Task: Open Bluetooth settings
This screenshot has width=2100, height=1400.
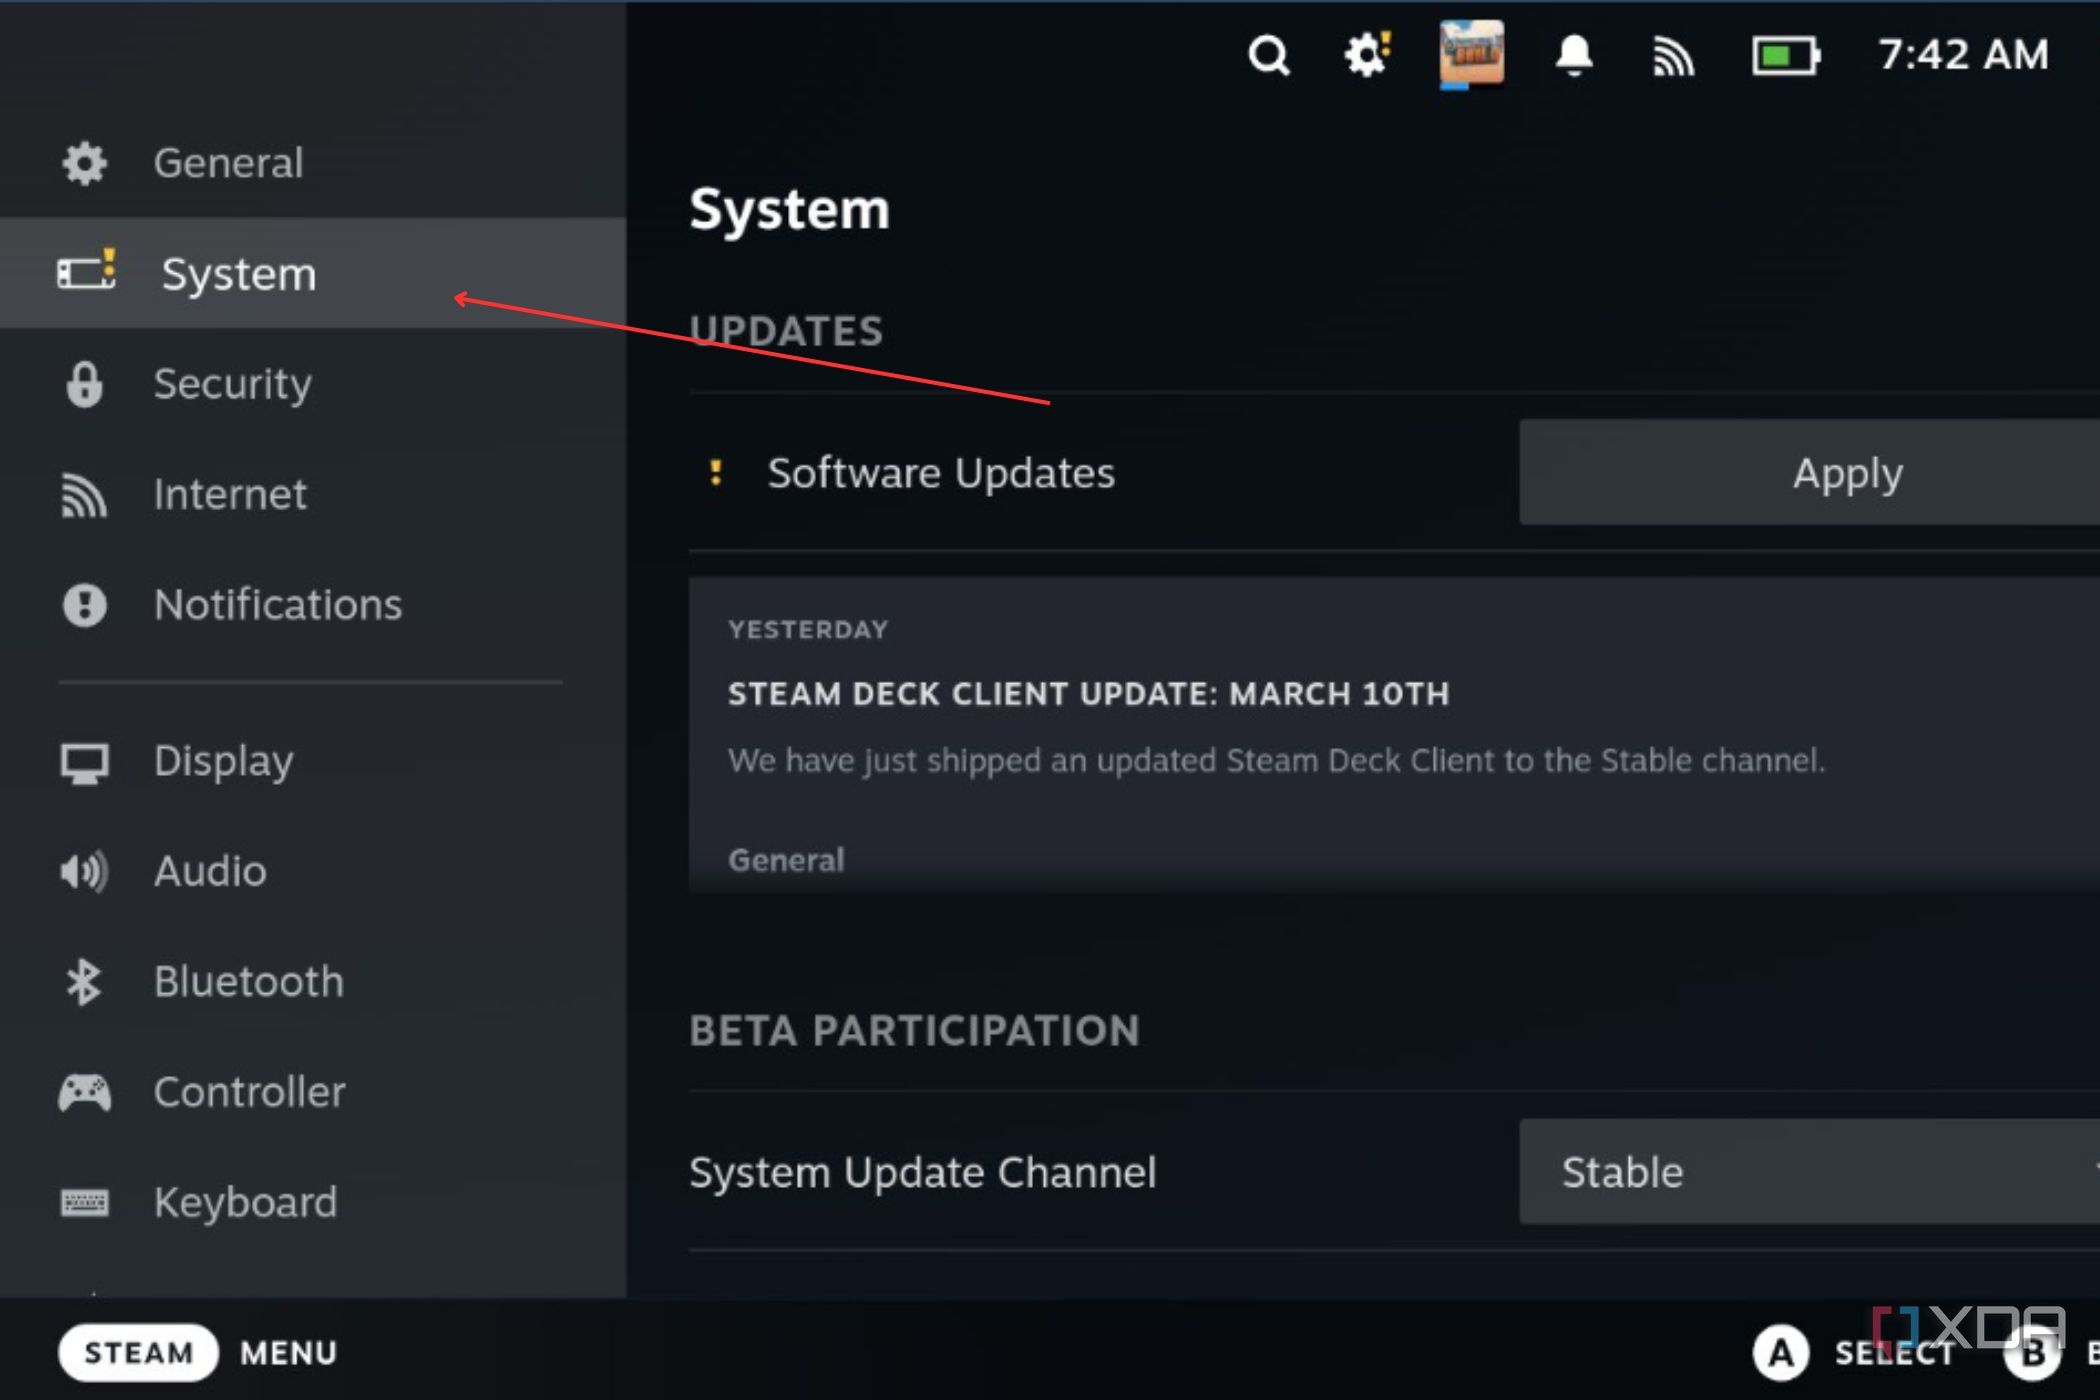Action: [313, 982]
